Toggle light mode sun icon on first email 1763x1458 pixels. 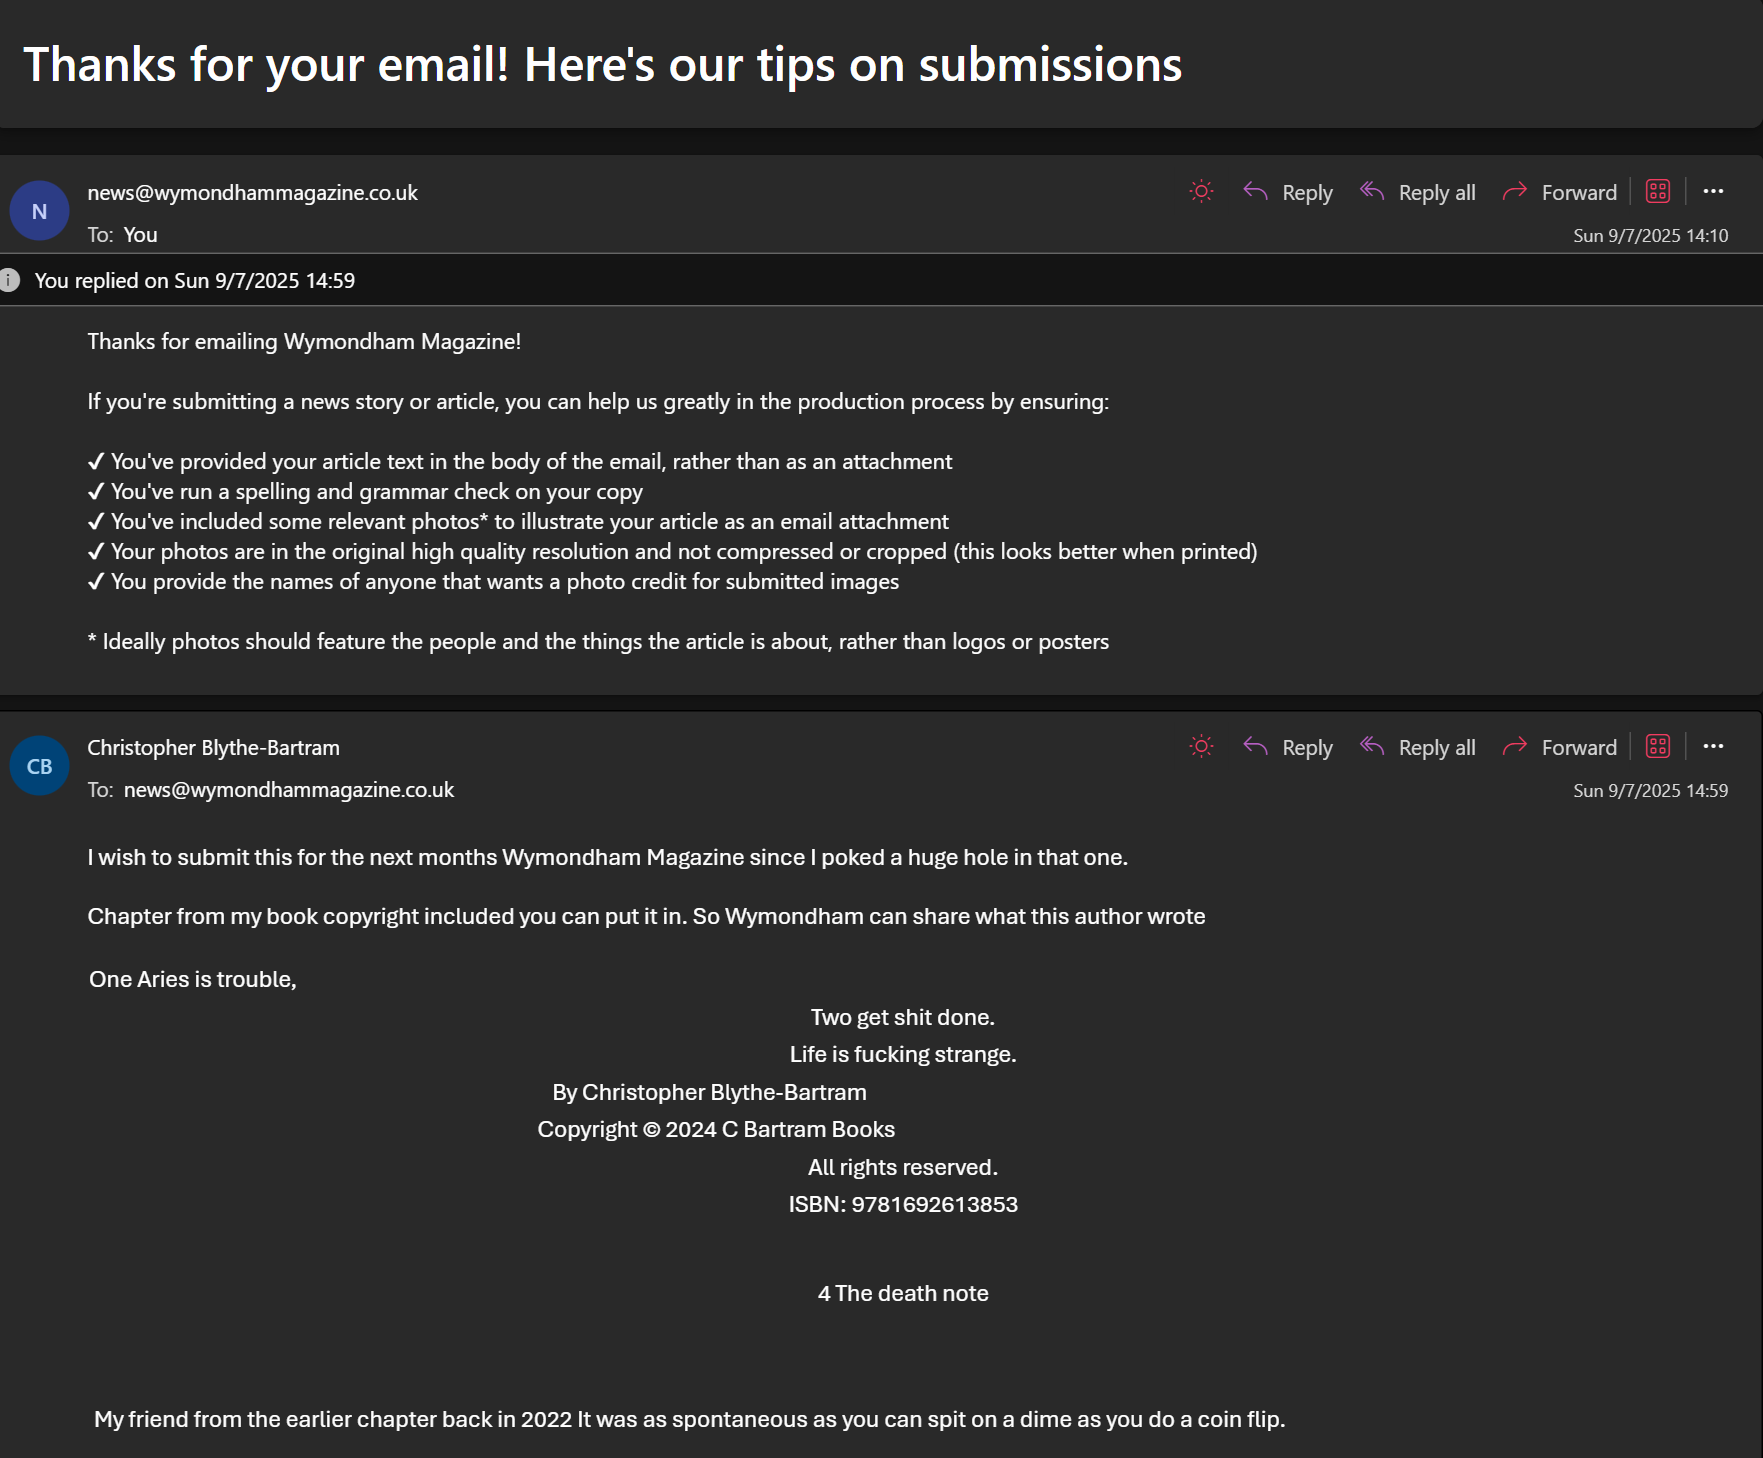pos(1201,191)
